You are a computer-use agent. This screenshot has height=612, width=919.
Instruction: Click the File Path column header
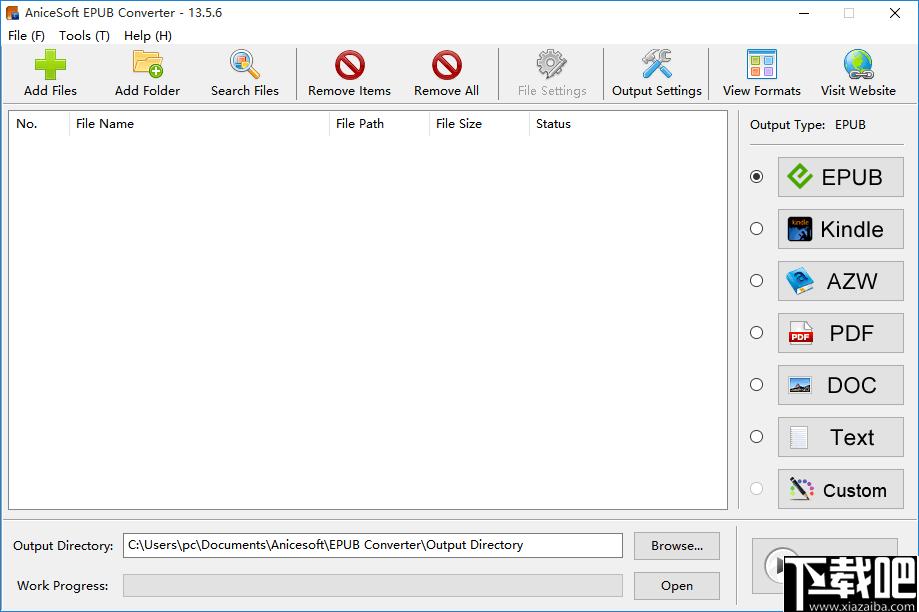click(379, 124)
